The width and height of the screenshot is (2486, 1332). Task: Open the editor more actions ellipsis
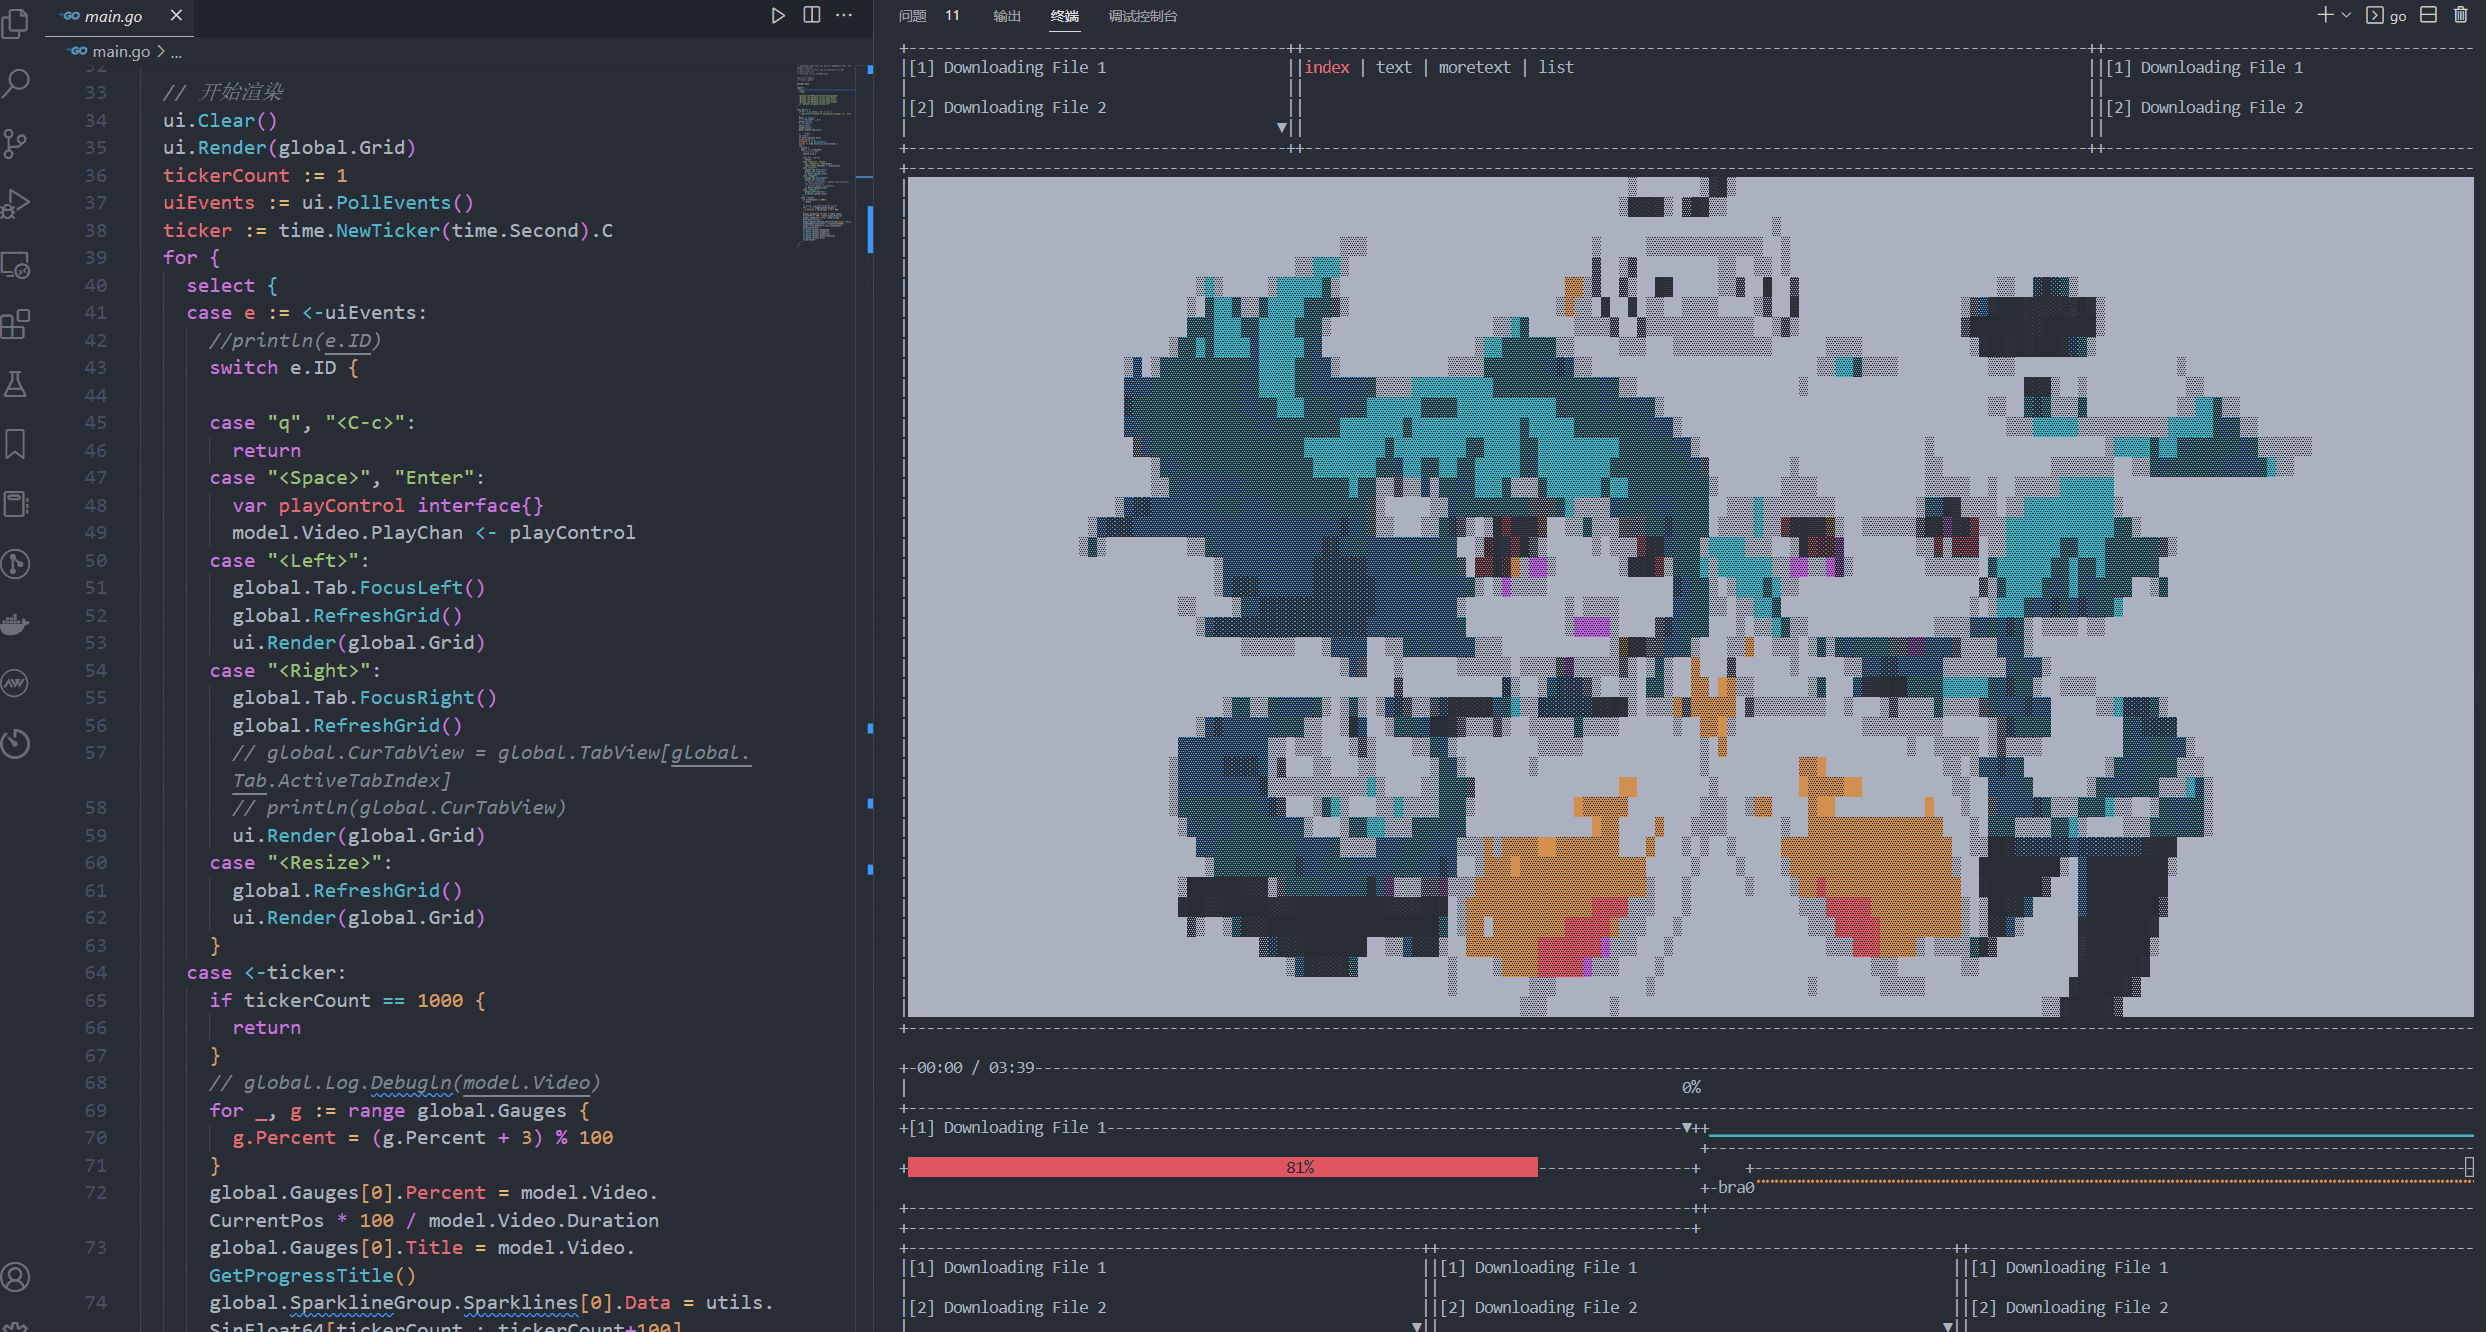click(x=844, y=15)
